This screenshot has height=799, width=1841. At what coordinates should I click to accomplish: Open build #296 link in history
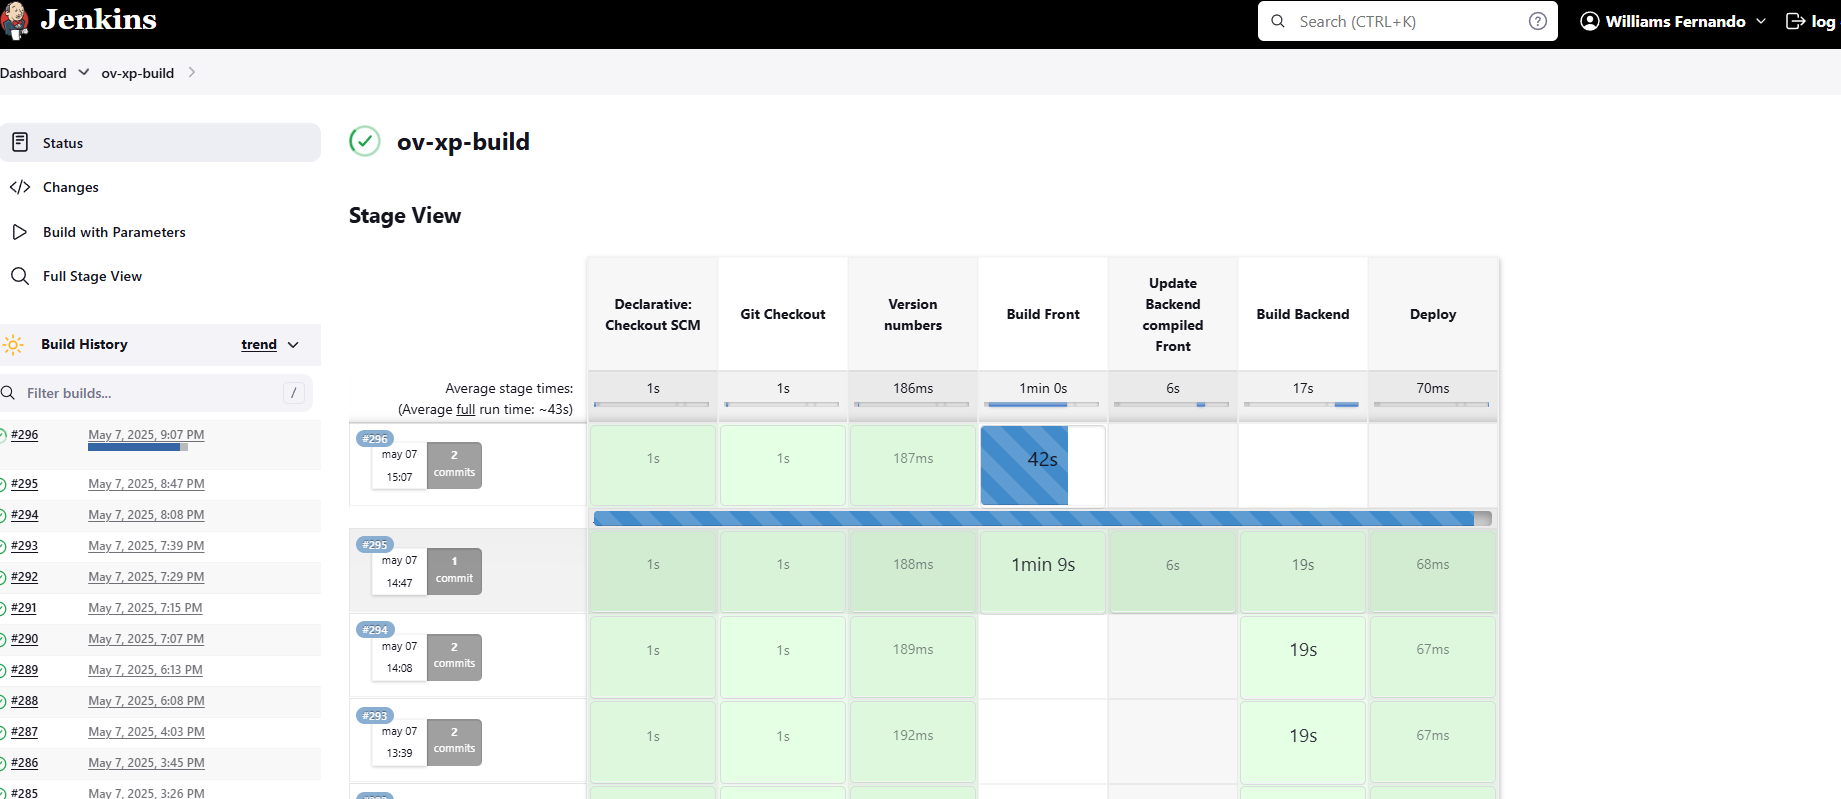coord(25,435)
